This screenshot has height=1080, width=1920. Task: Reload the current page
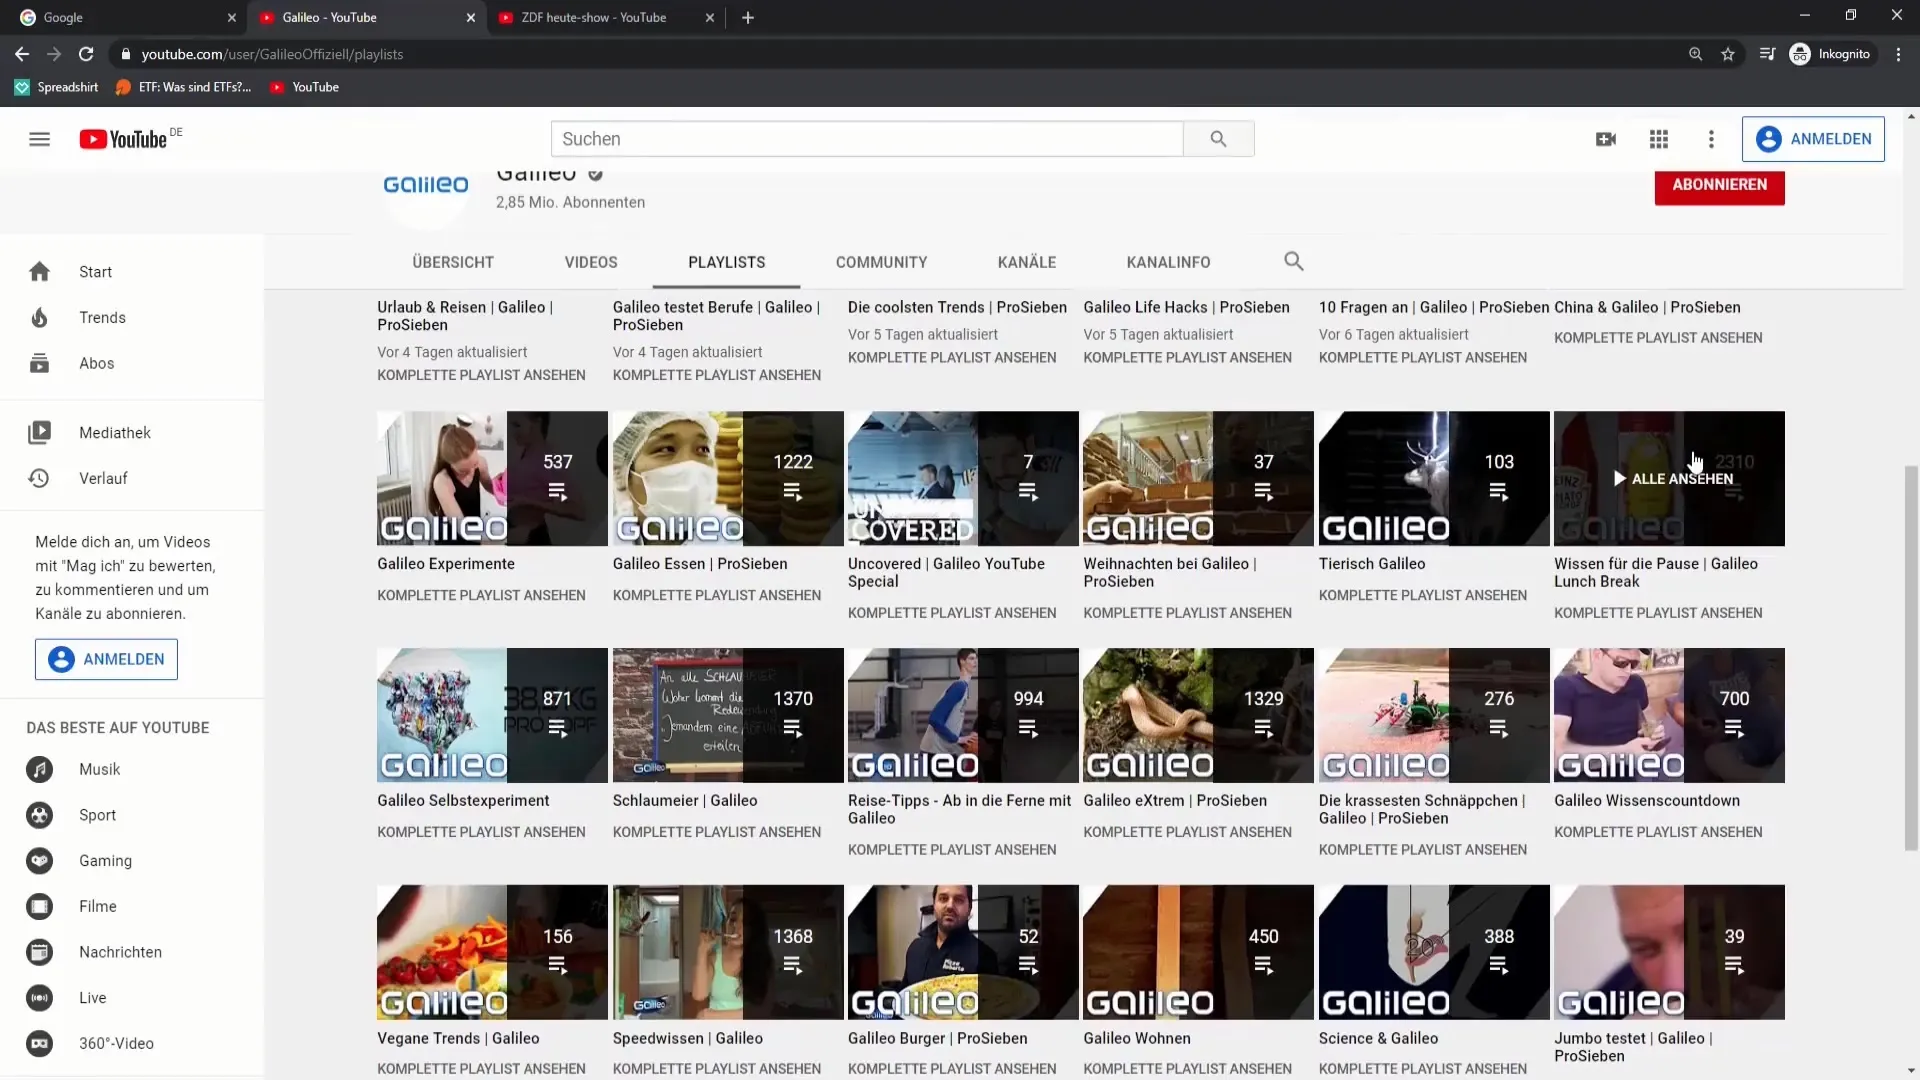(x=86, y=54)
